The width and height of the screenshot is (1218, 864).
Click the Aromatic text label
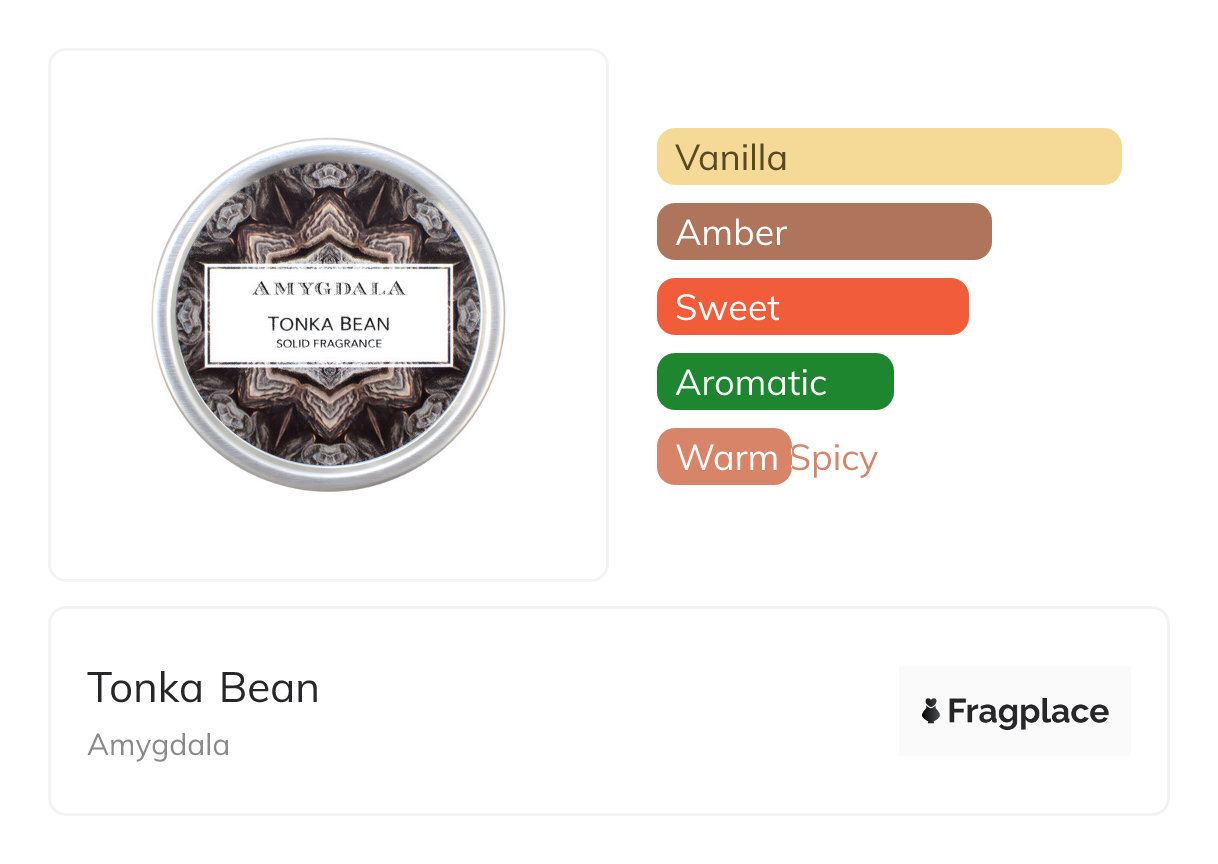[x=751, y=382]
